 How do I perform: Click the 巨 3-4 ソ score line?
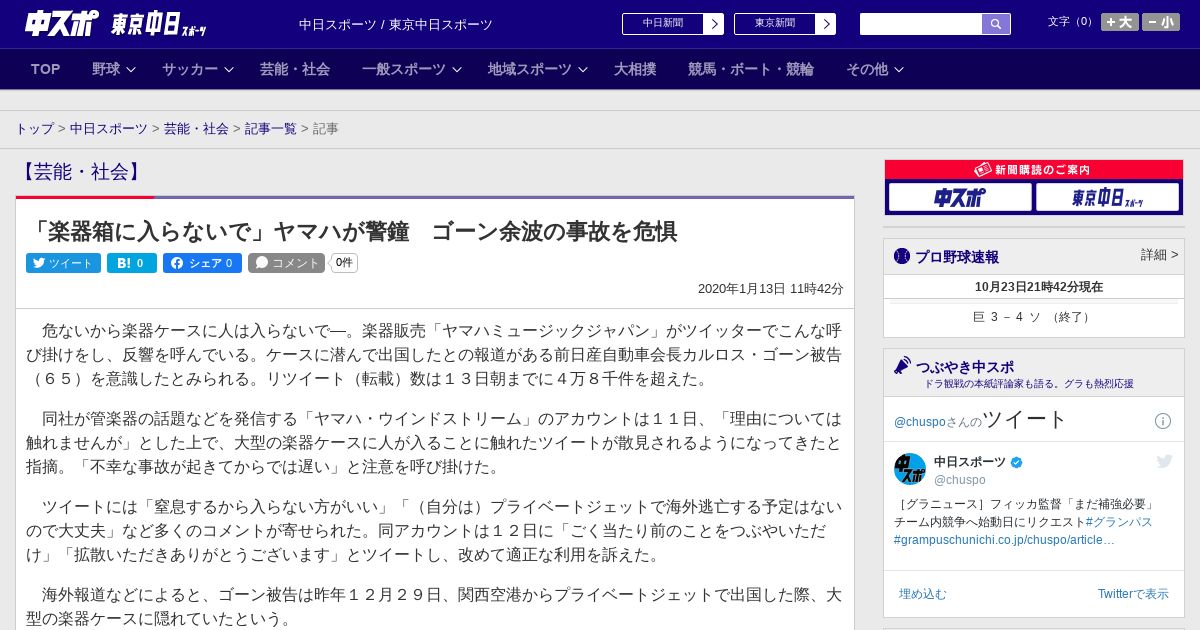(x=1034, y=317)
